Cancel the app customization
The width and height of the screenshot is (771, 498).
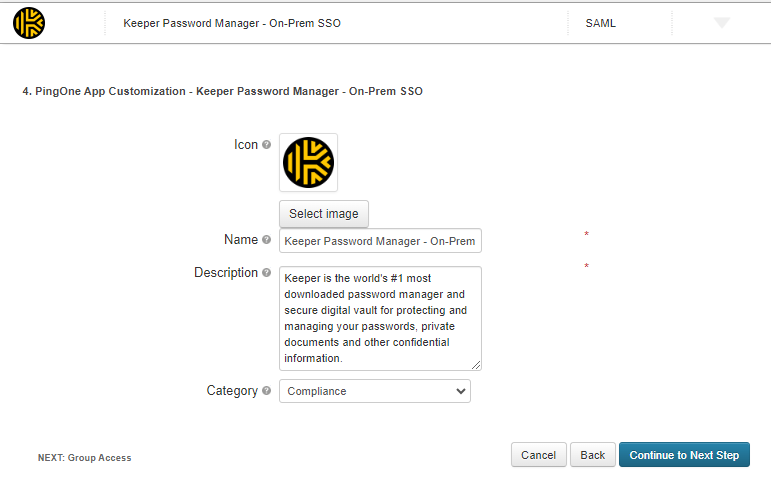[539, 455]
